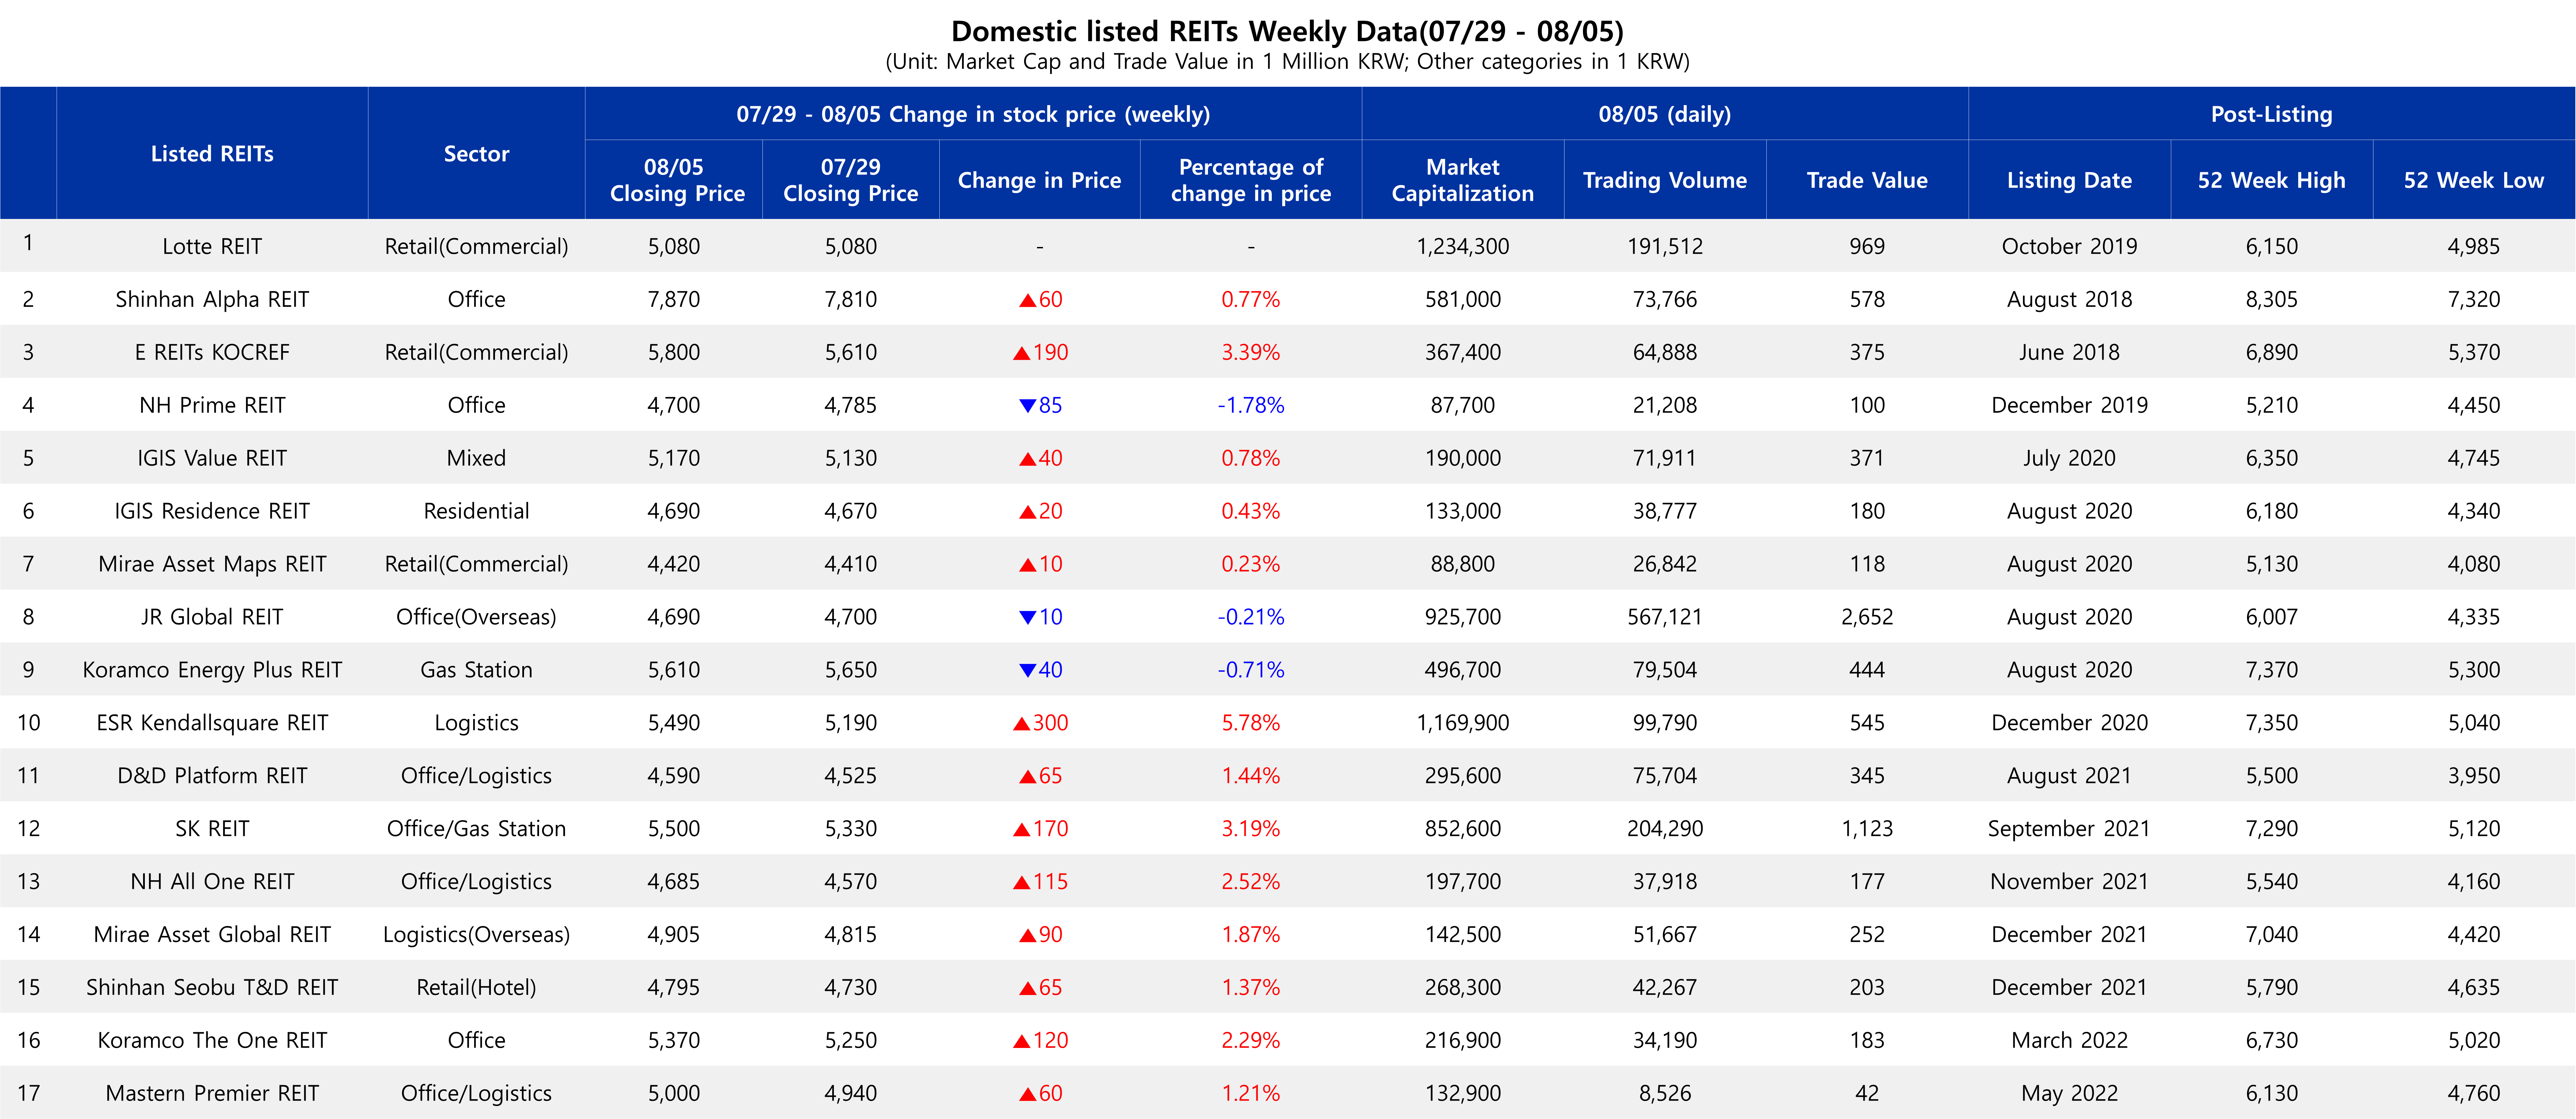This screenshot has width=2576, height=1119.
Task: Select the Retail(Hotel) sector cell
Action: tap(476, 988)
